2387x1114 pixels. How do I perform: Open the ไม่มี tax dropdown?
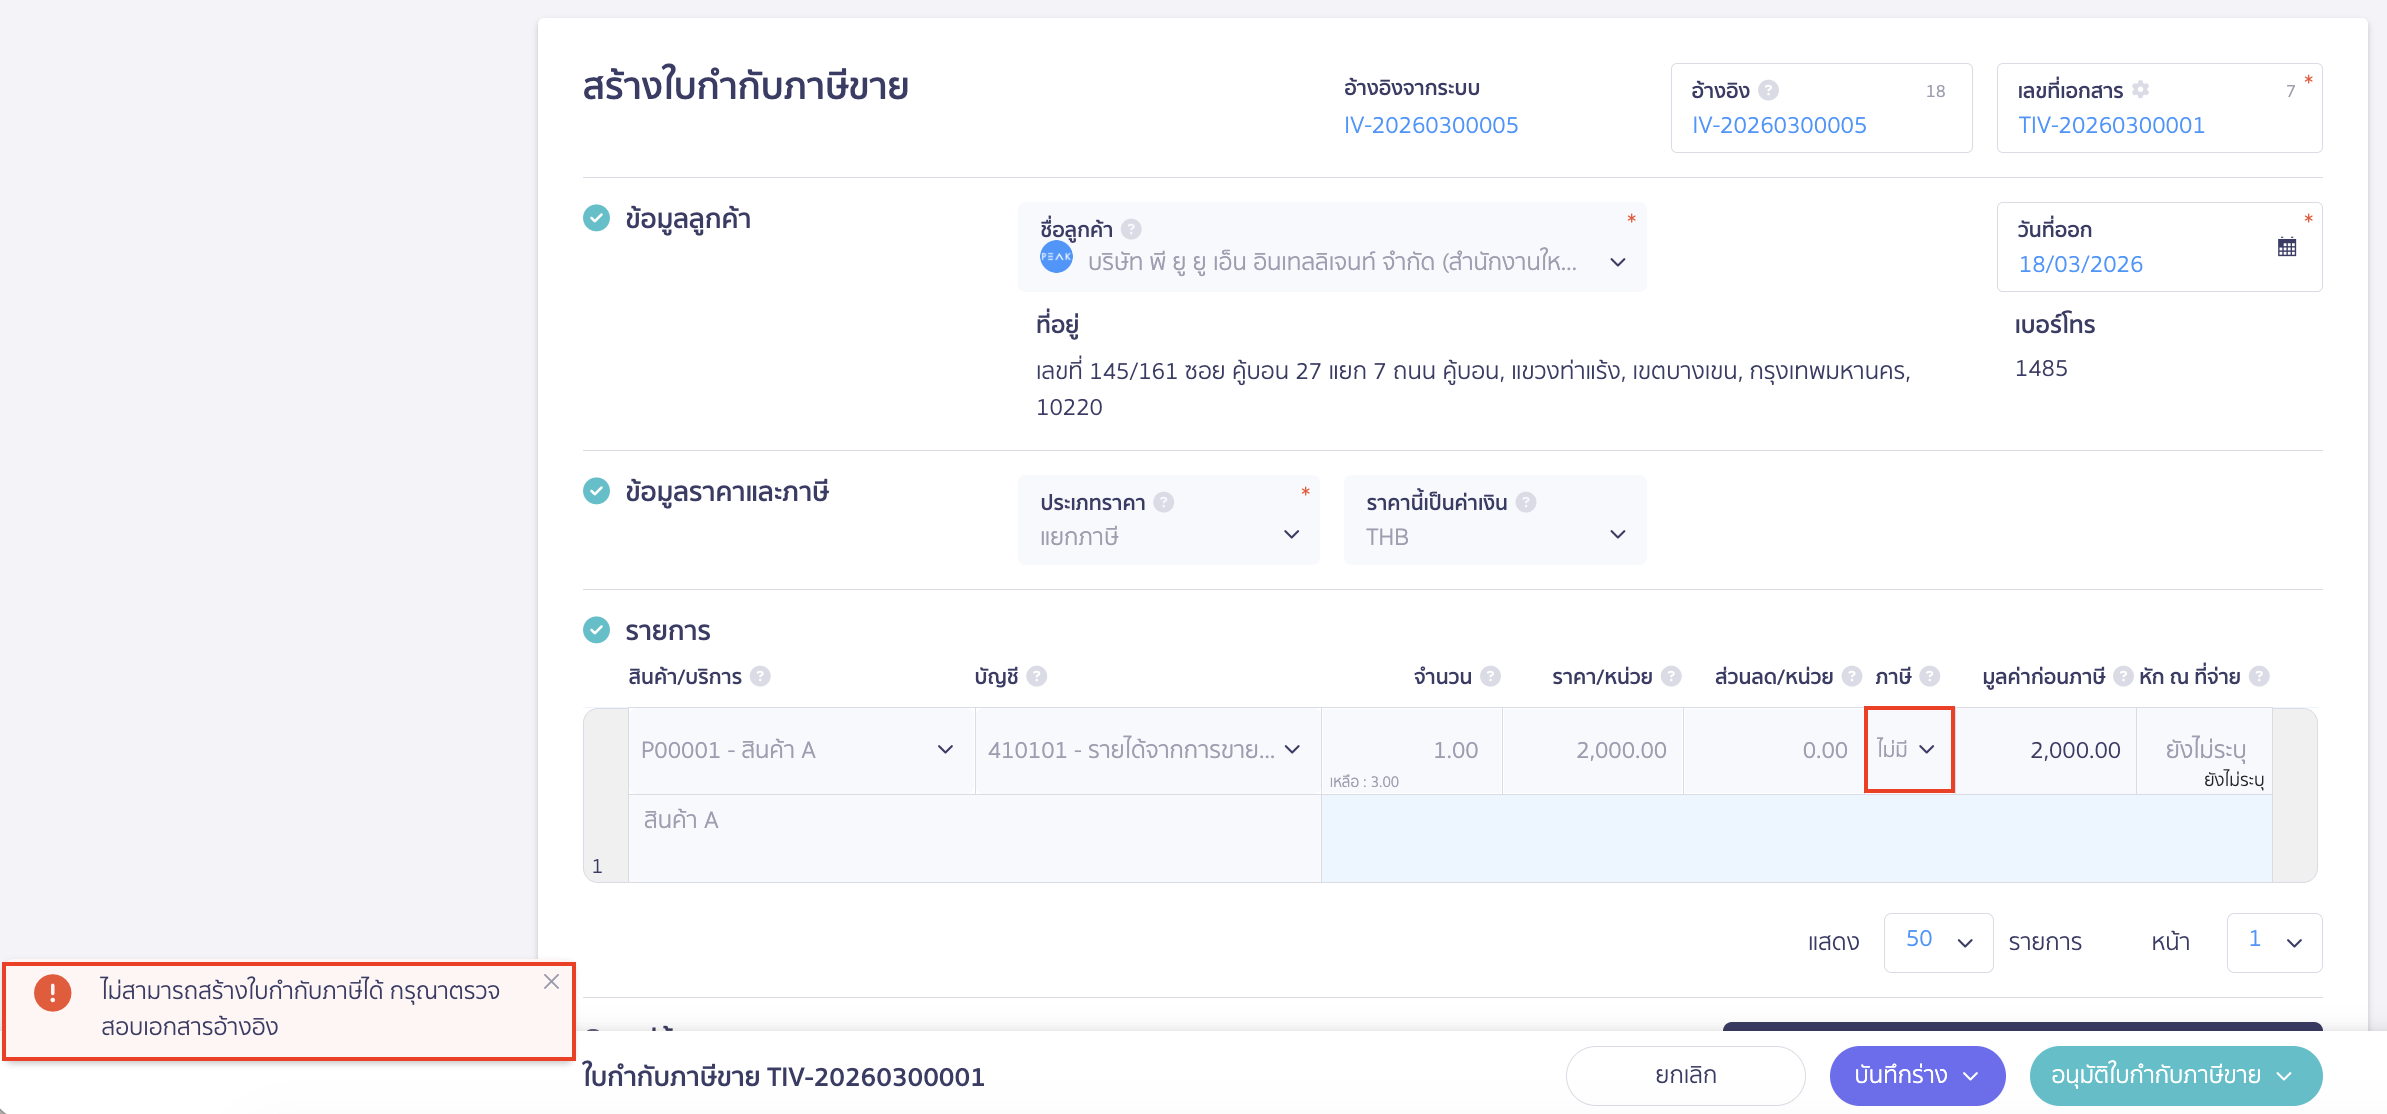point(1908,749)
